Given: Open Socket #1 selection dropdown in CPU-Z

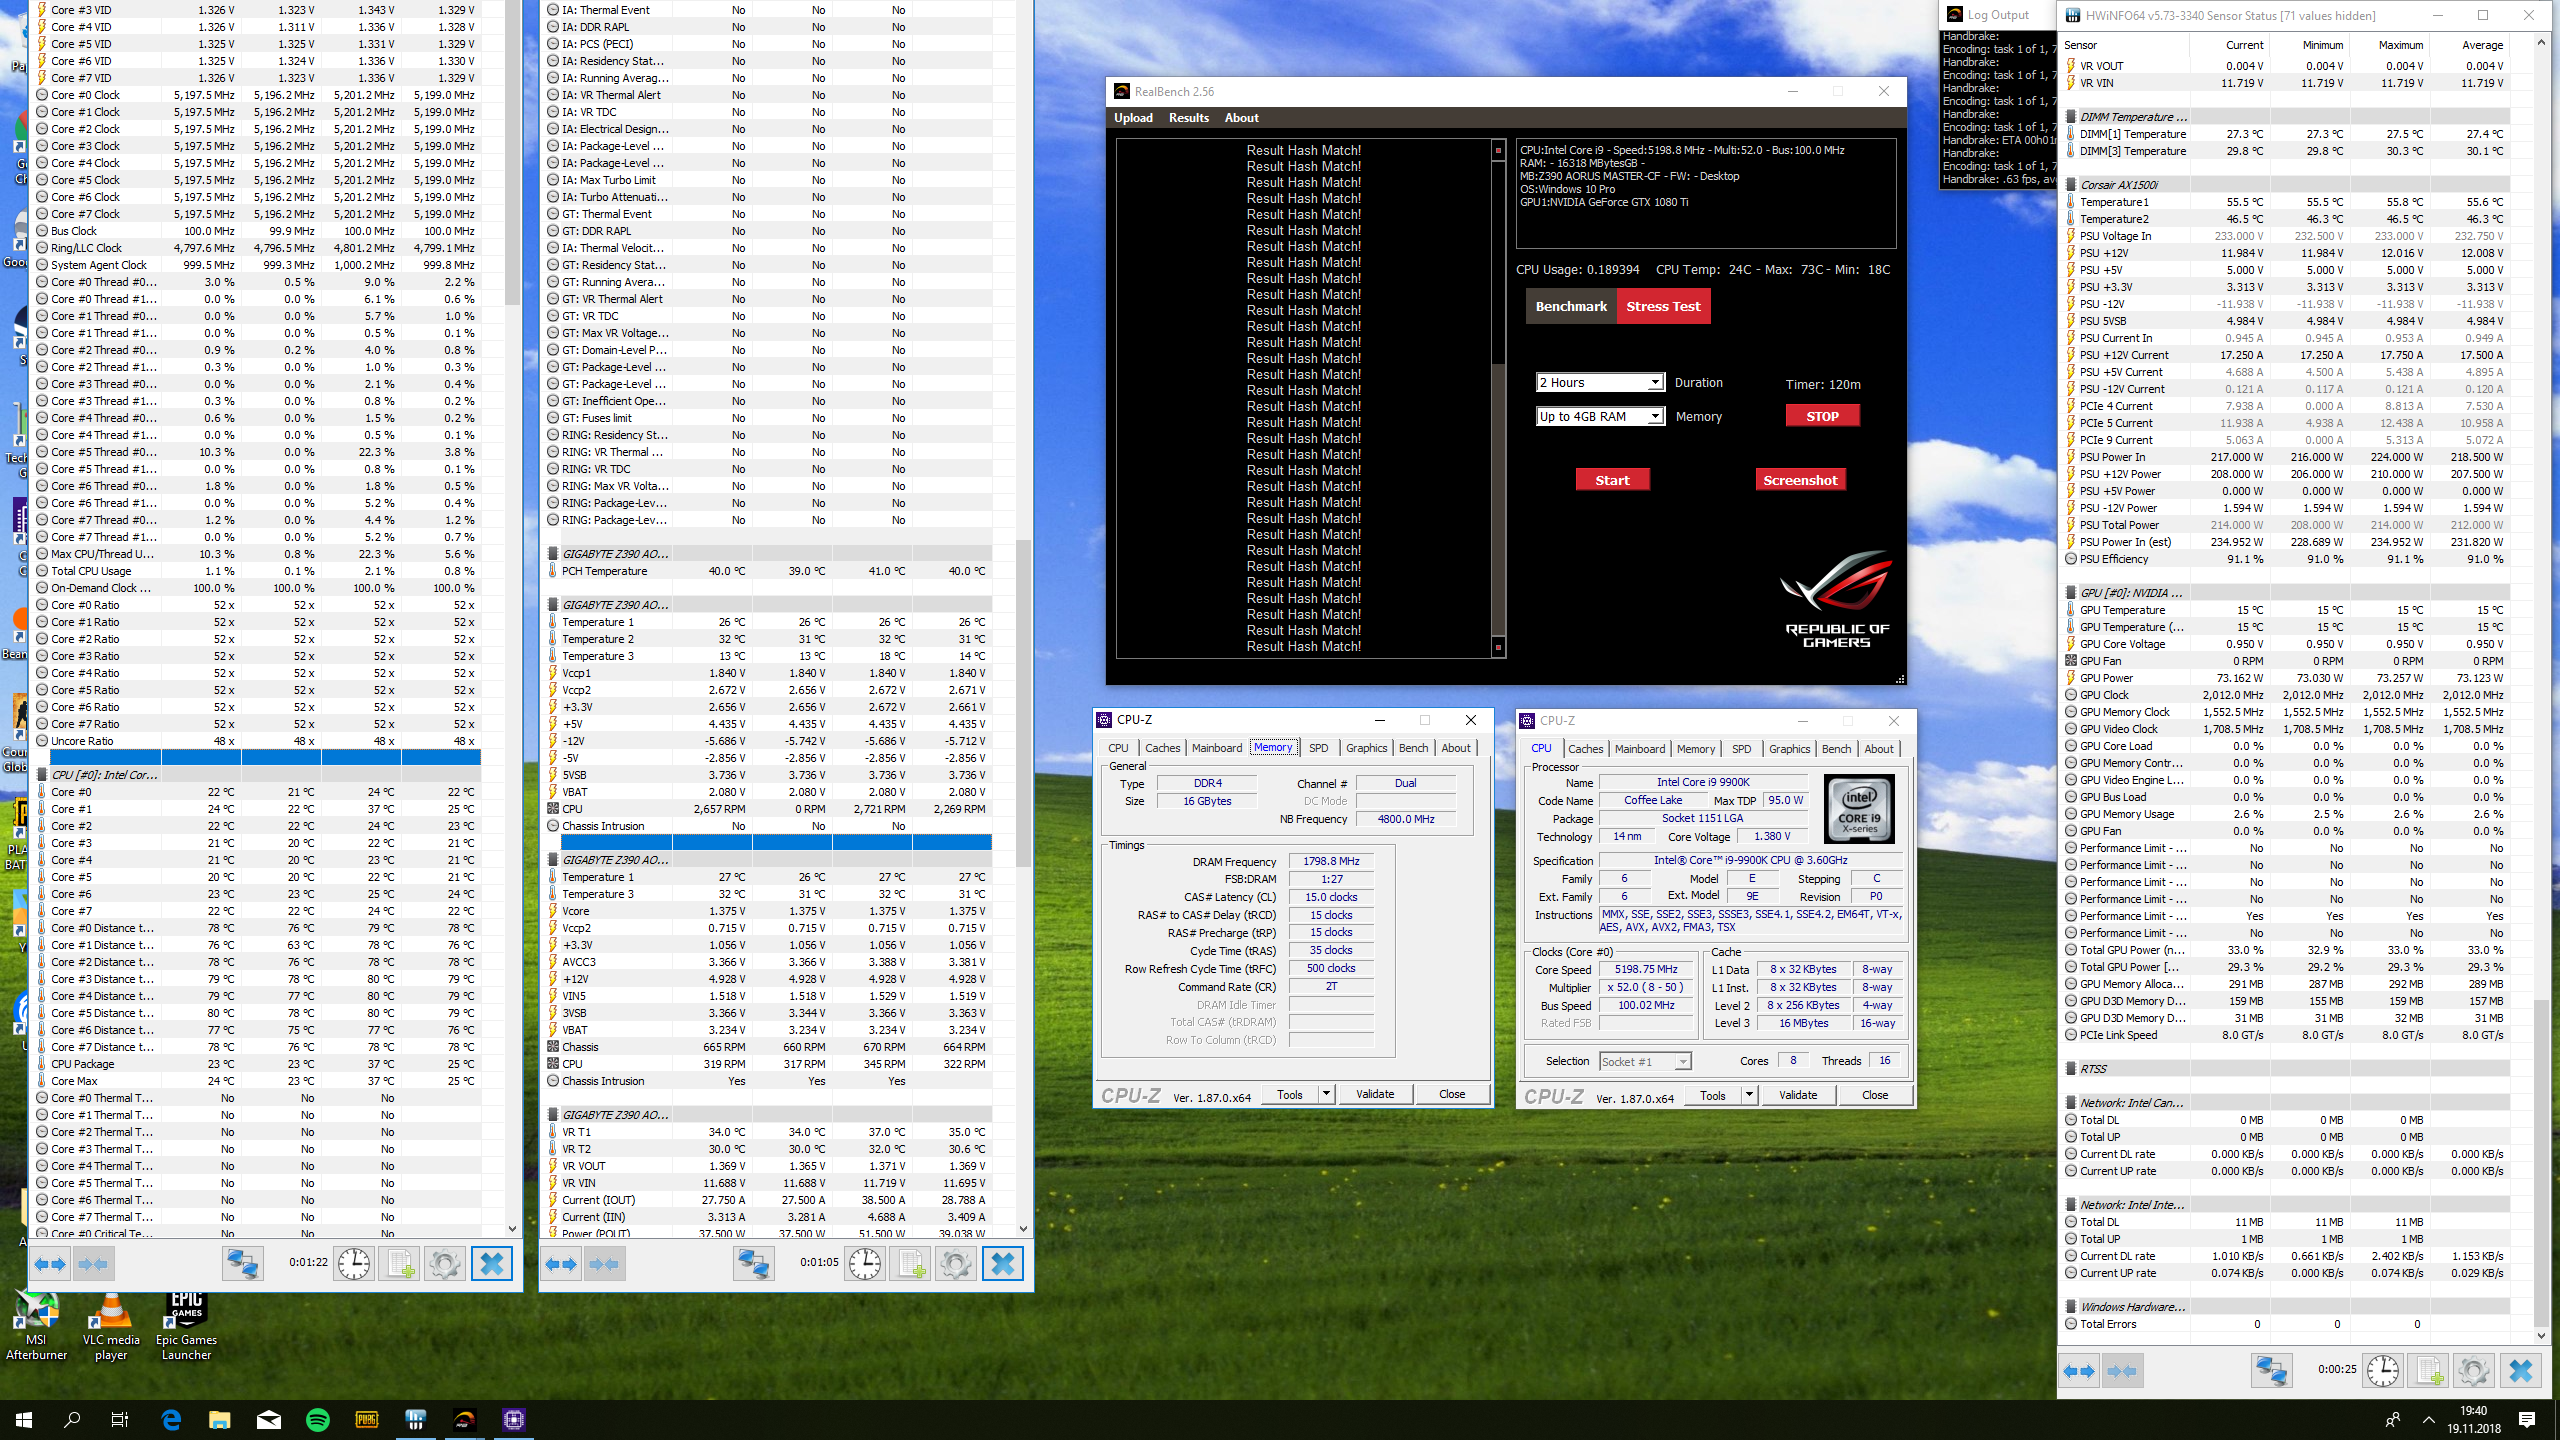Looking at the screenshot, I should pos(1645,1062).
